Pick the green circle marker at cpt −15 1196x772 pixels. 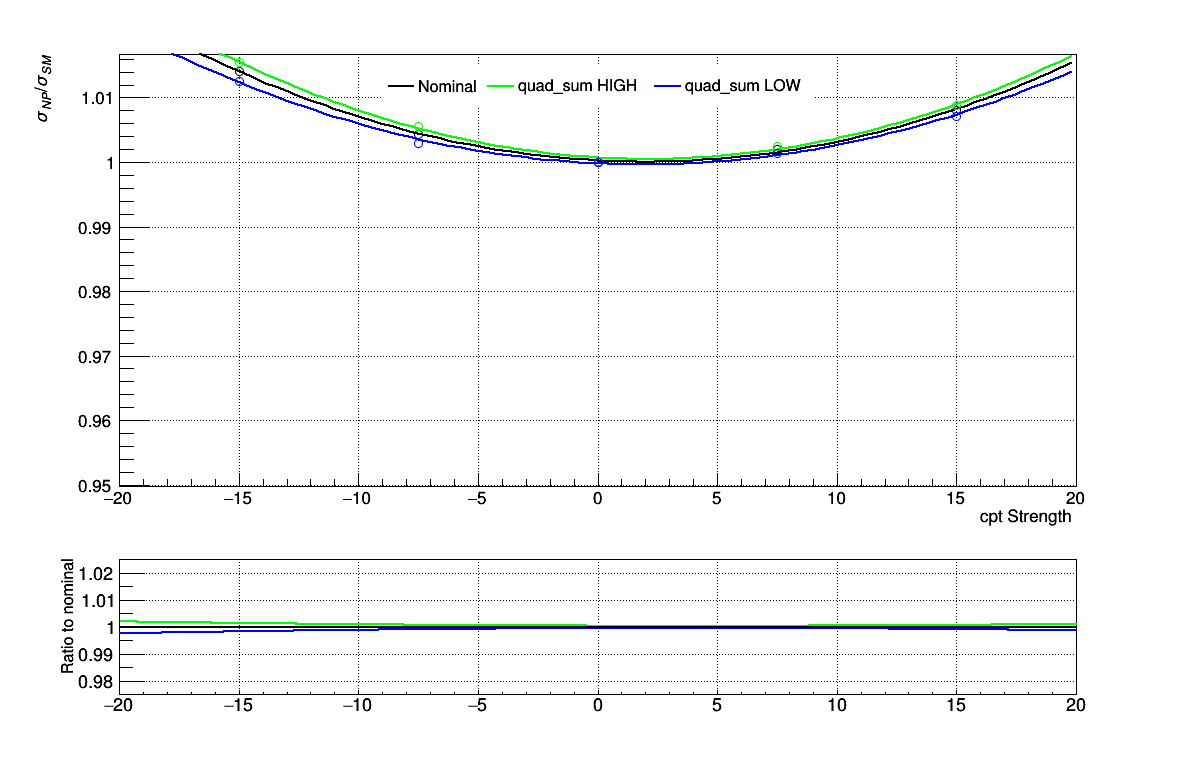[240, 63]
